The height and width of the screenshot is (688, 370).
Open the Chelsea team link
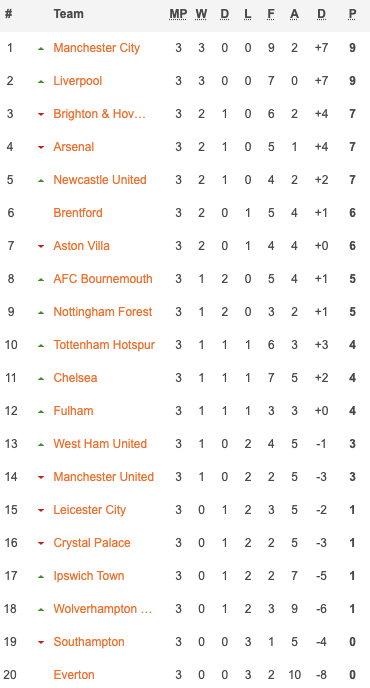pos(75,378)
